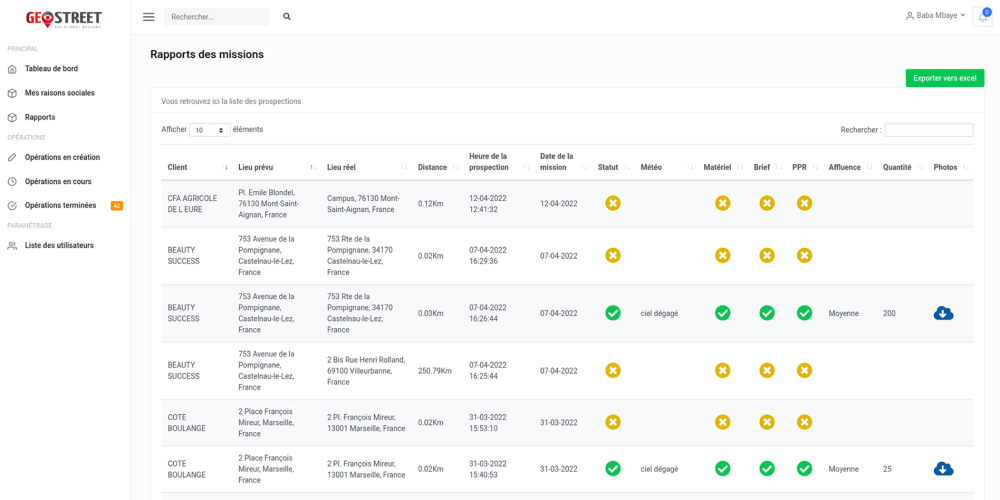Click green status checkmark in ciel dégagé row
This screenshot has height=500, width=1000.
coord(613,313)
